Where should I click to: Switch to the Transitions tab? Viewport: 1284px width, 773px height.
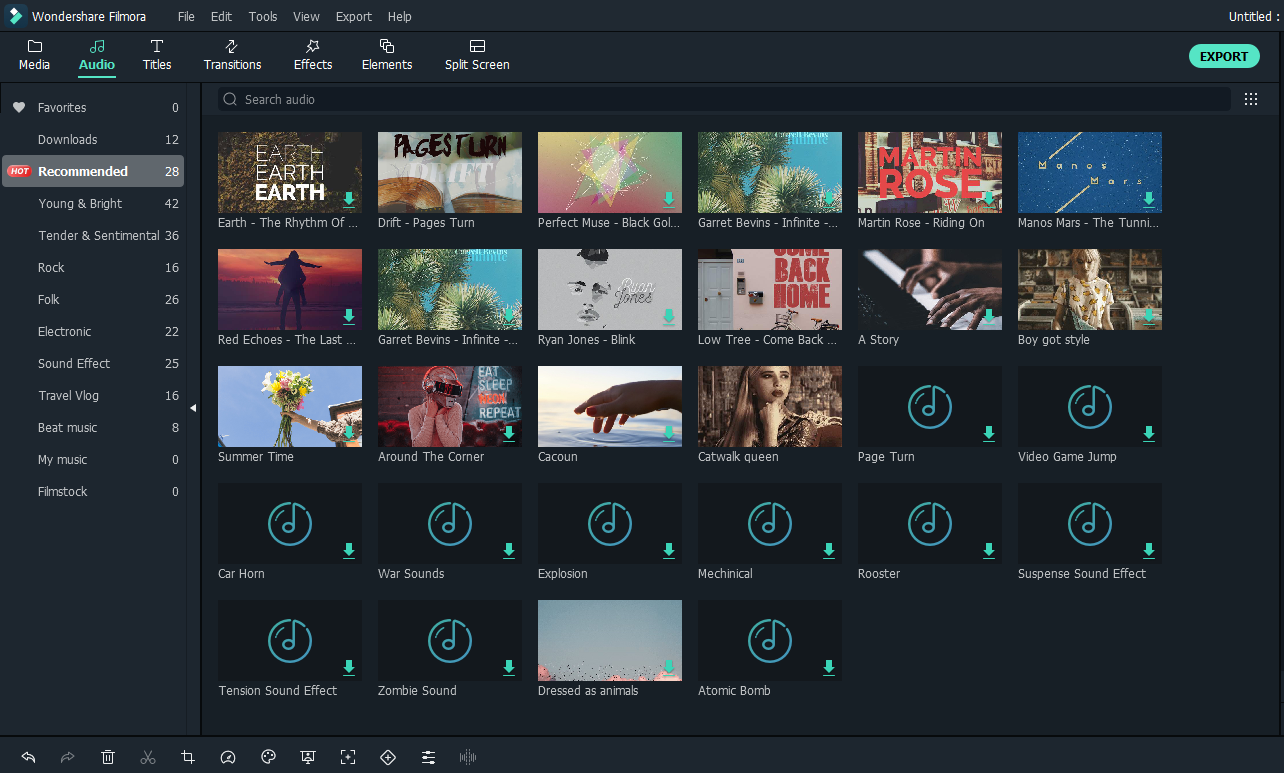[232, 56]
